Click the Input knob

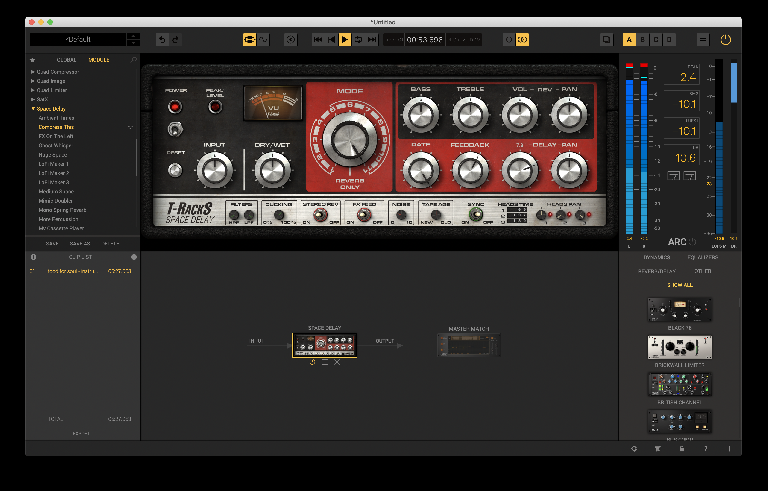click(x=215, y=170)
